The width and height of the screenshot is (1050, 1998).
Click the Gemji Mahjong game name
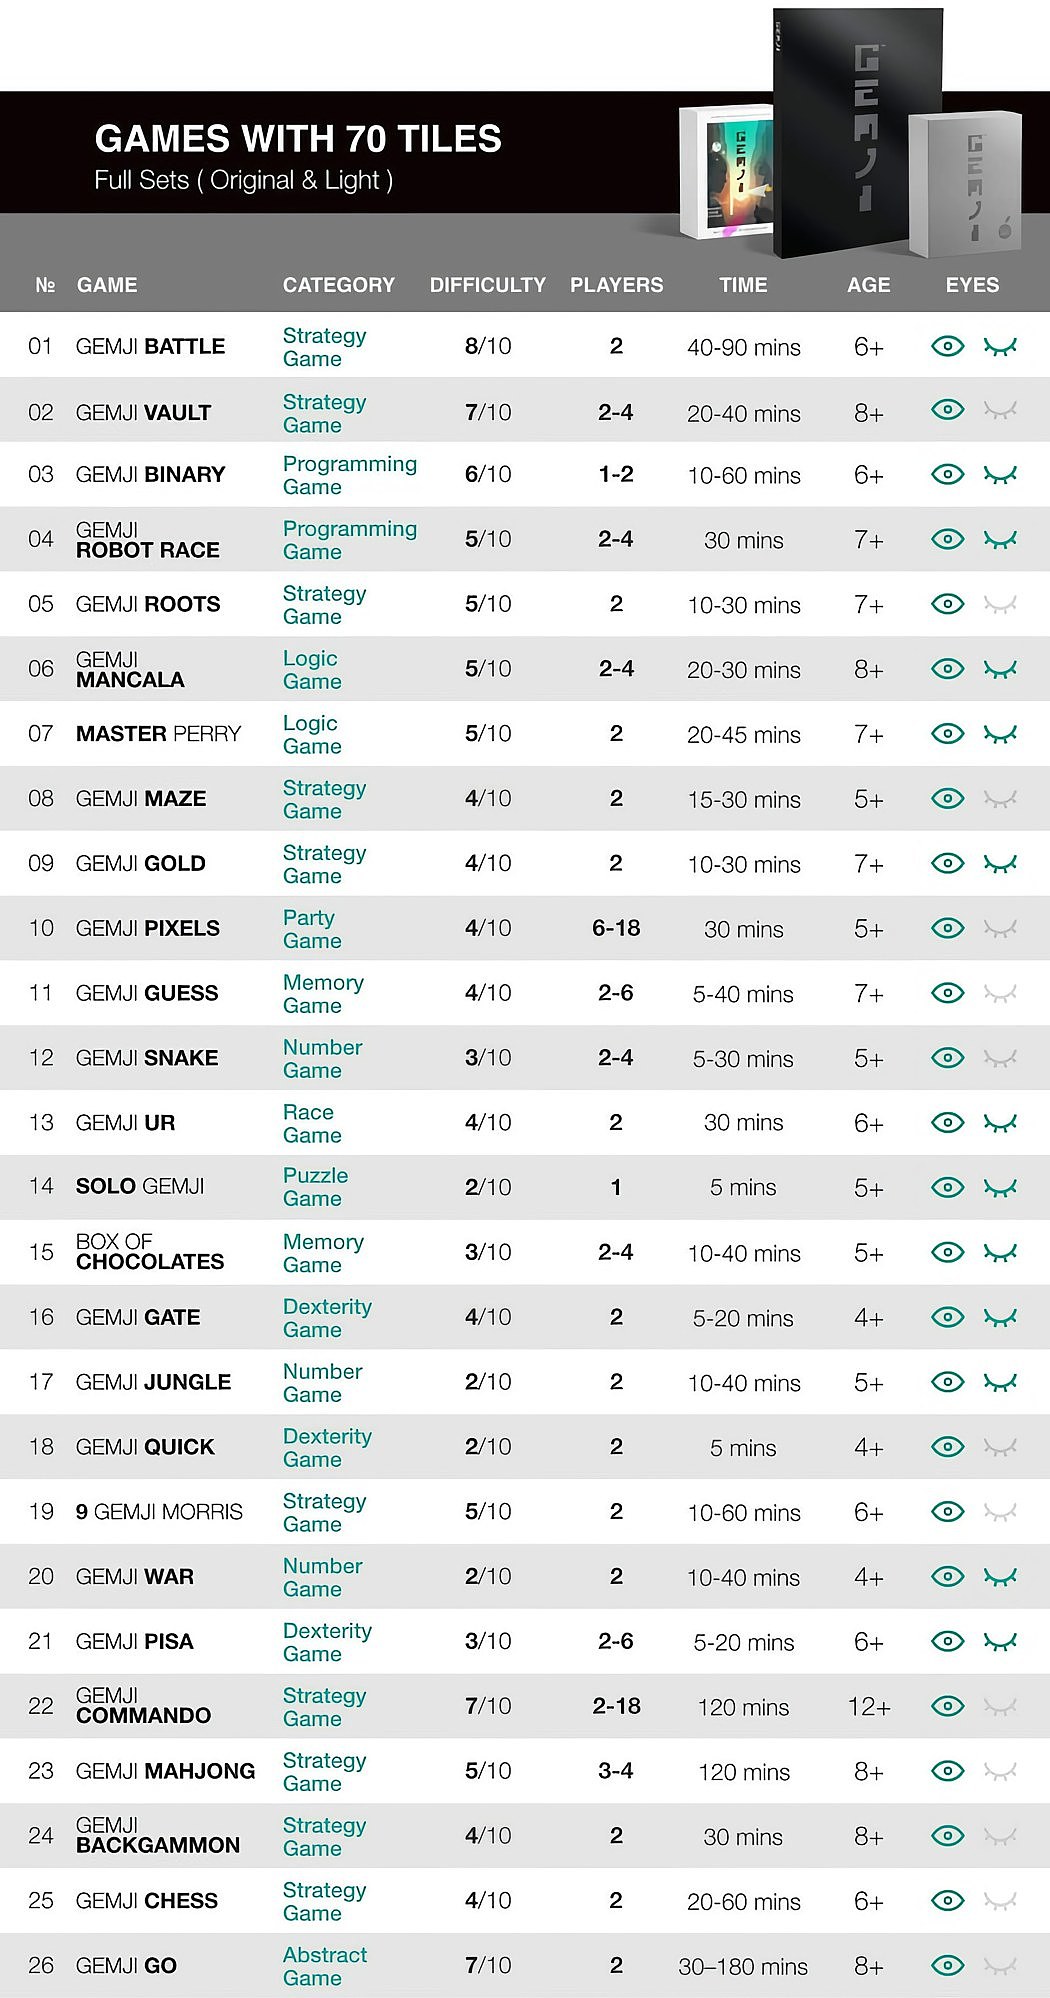[x=165, y=1771]
